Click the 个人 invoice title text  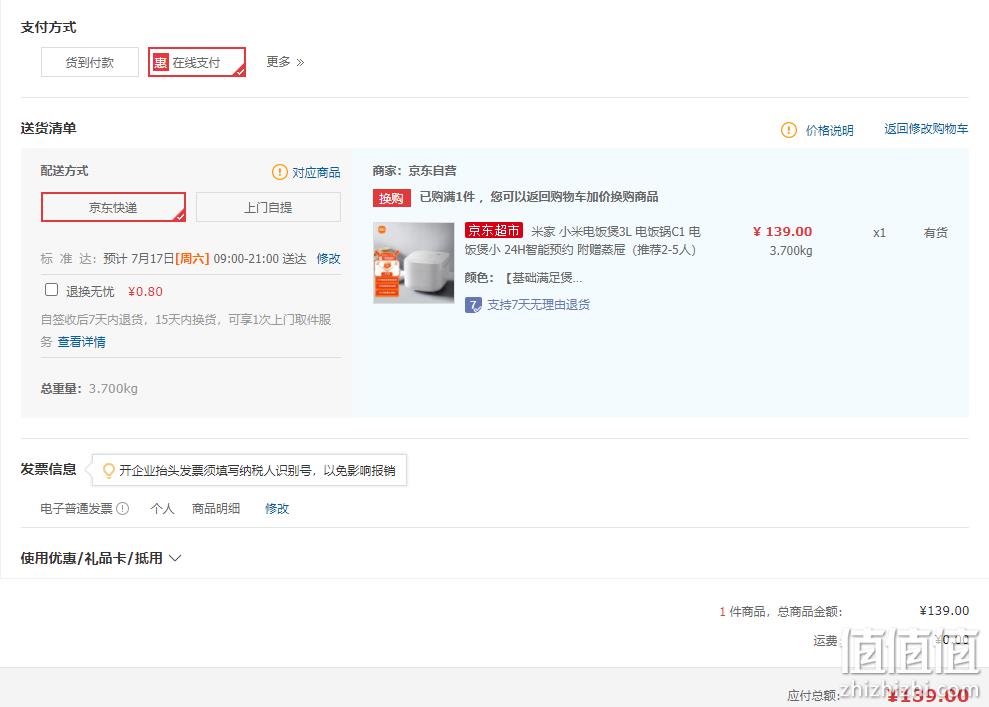click(162, 508)
